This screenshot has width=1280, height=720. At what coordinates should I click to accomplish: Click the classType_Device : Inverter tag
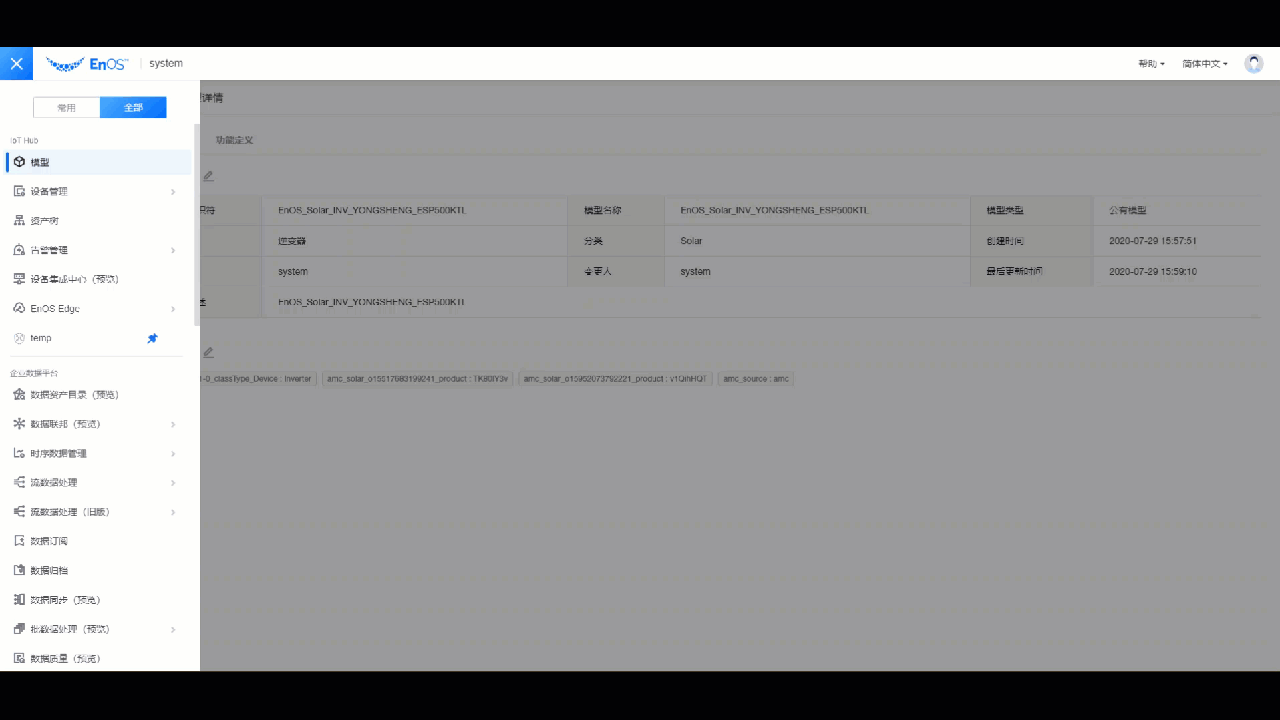(x=258, y=379)
